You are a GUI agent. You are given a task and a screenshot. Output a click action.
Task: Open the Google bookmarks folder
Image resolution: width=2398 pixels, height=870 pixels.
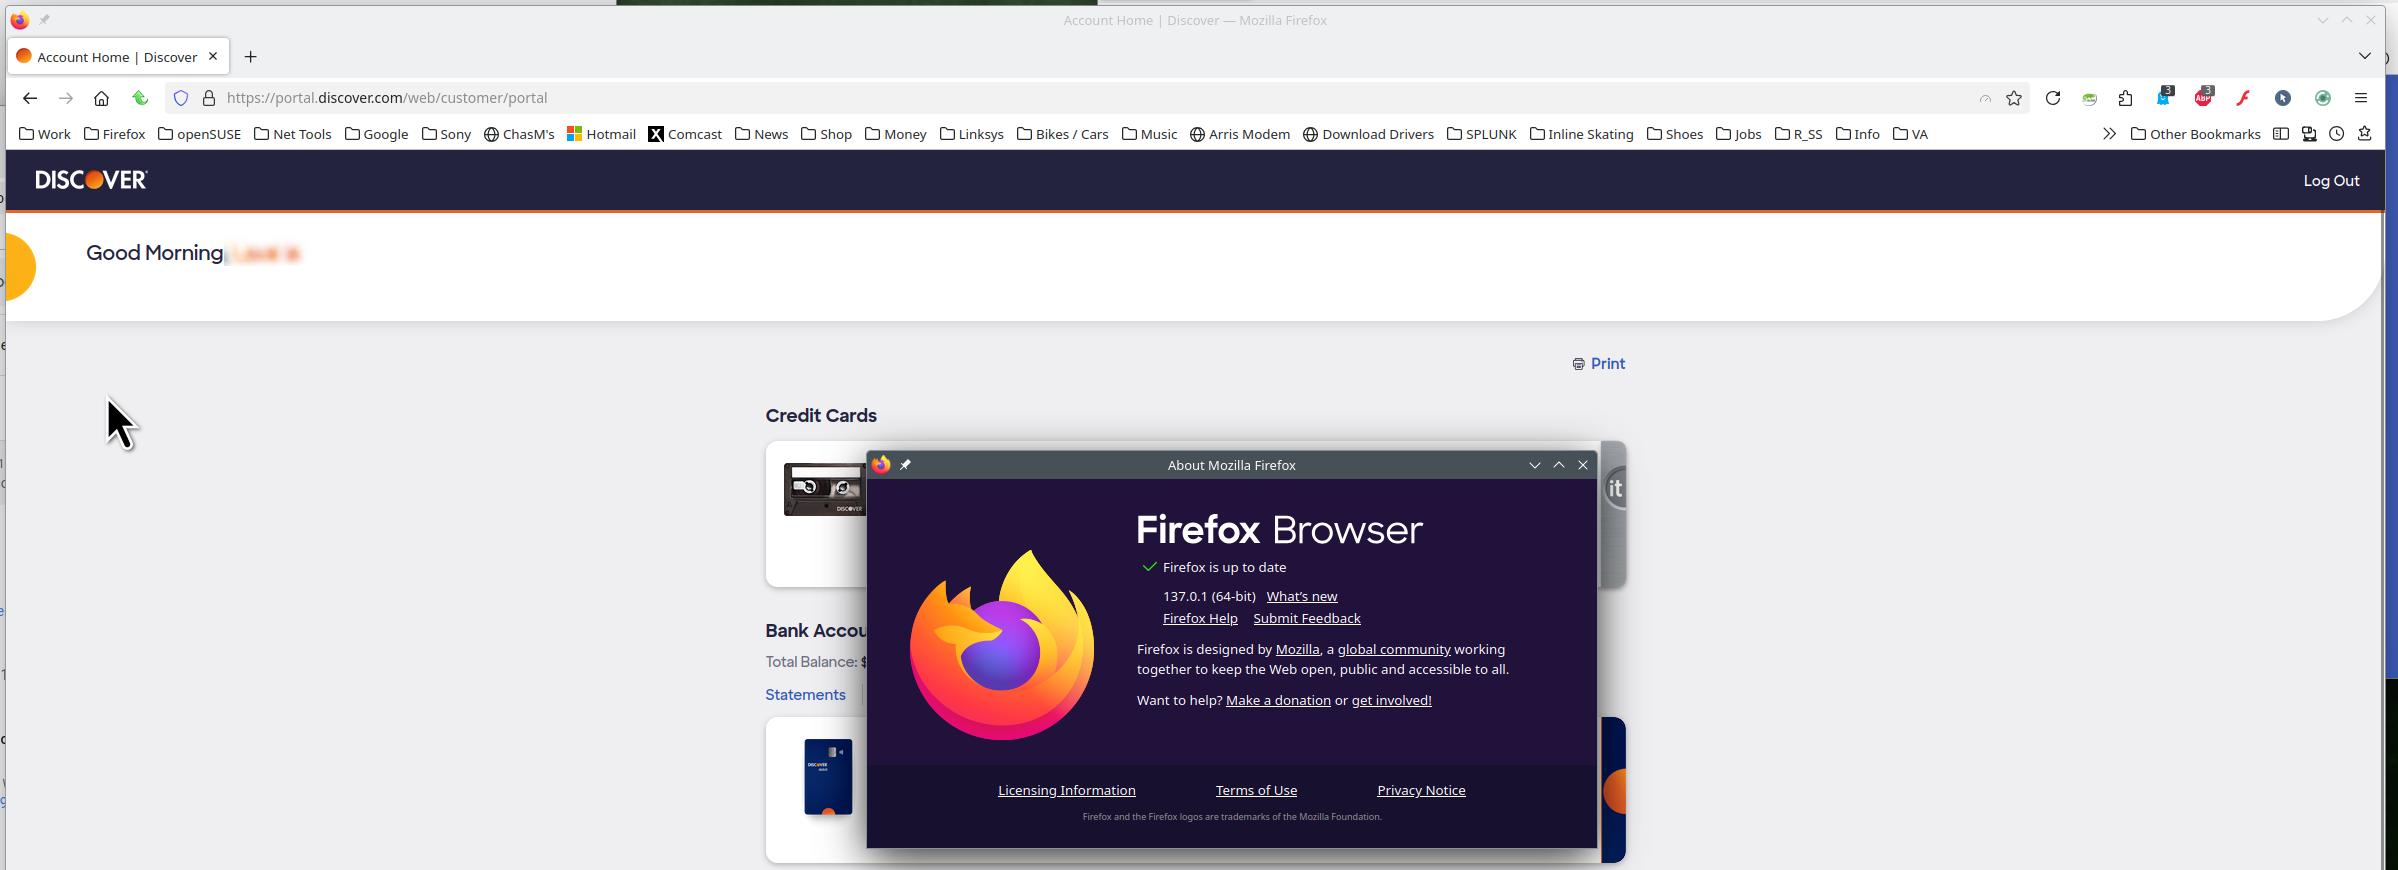377,134
